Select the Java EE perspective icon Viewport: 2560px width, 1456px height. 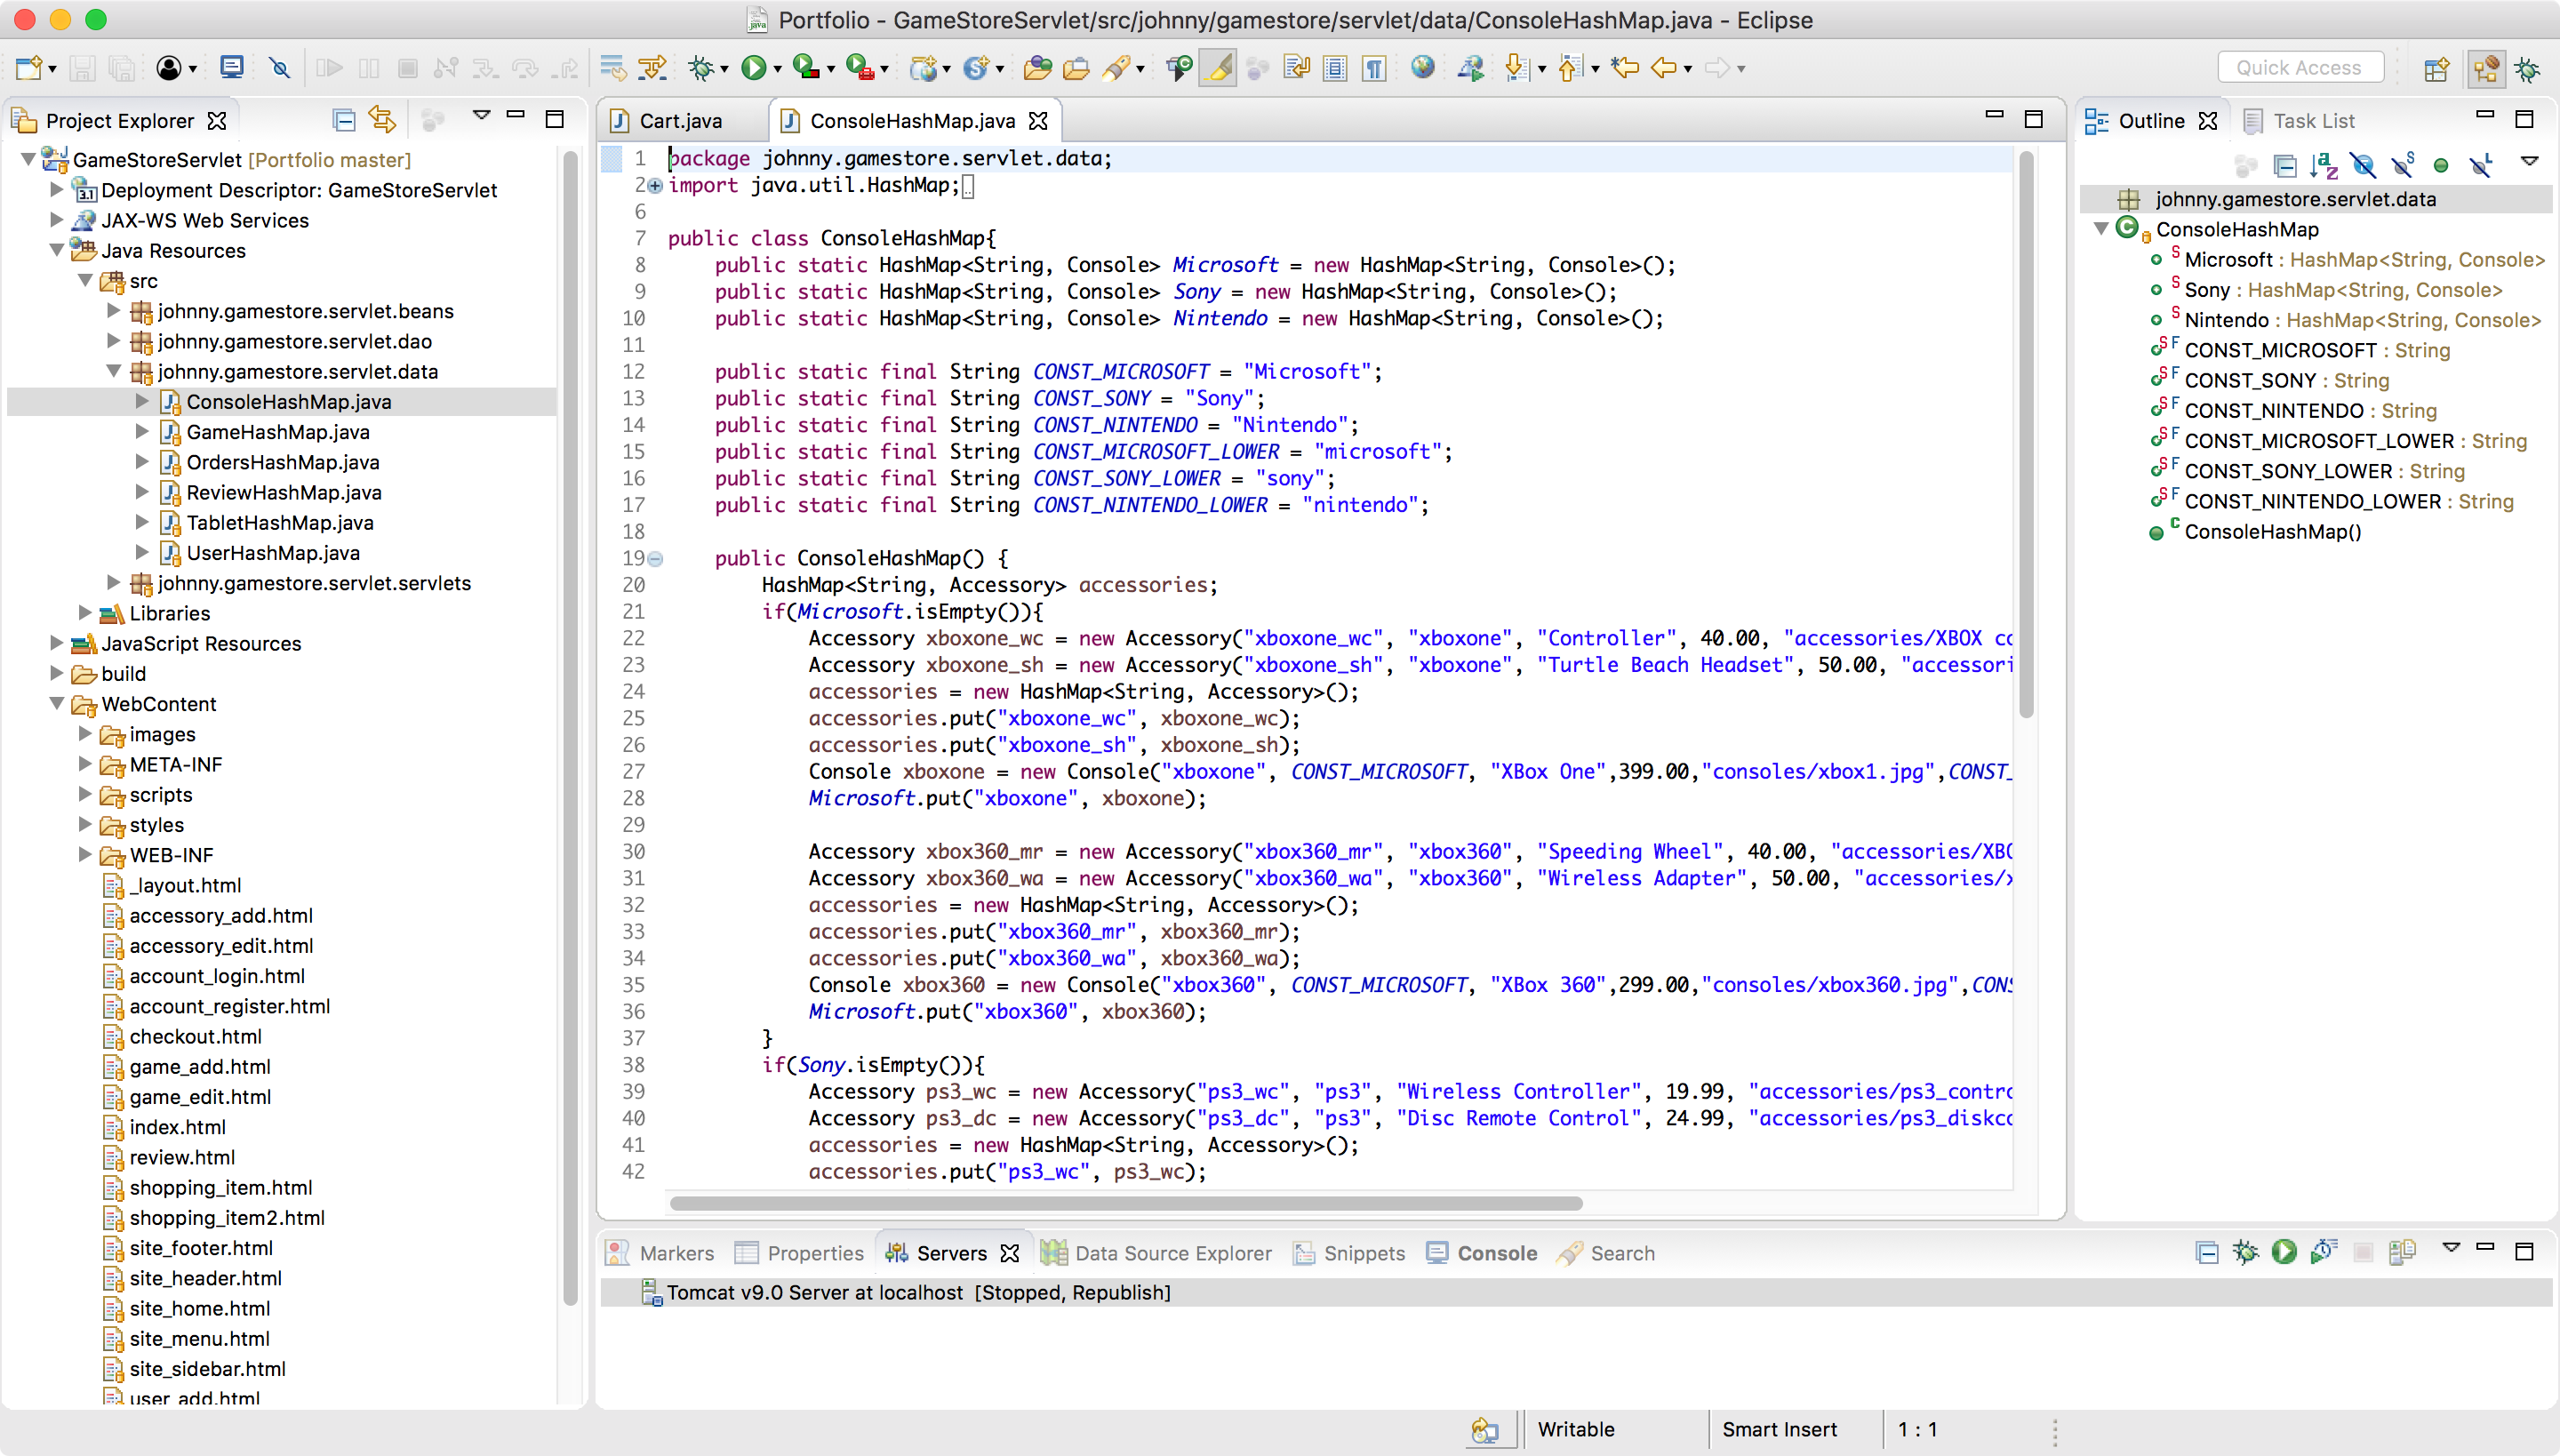[x=2485, y=68]
